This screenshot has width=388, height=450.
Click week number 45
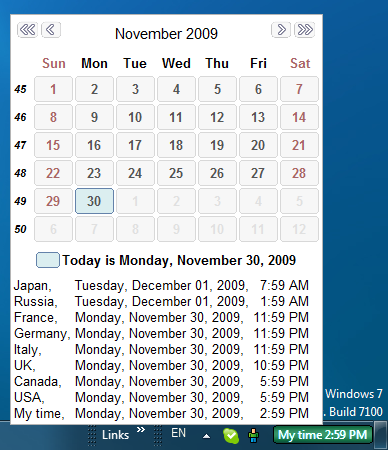(x=20, y=89)
